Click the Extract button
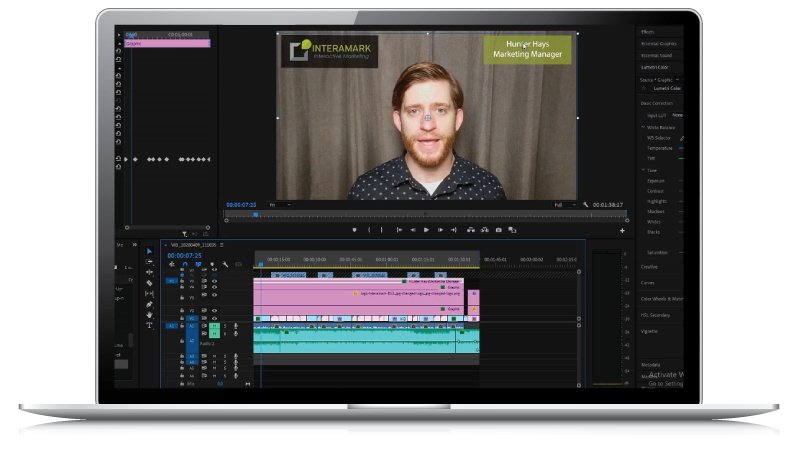Screen dimensions: 800x453 point(485,230)
